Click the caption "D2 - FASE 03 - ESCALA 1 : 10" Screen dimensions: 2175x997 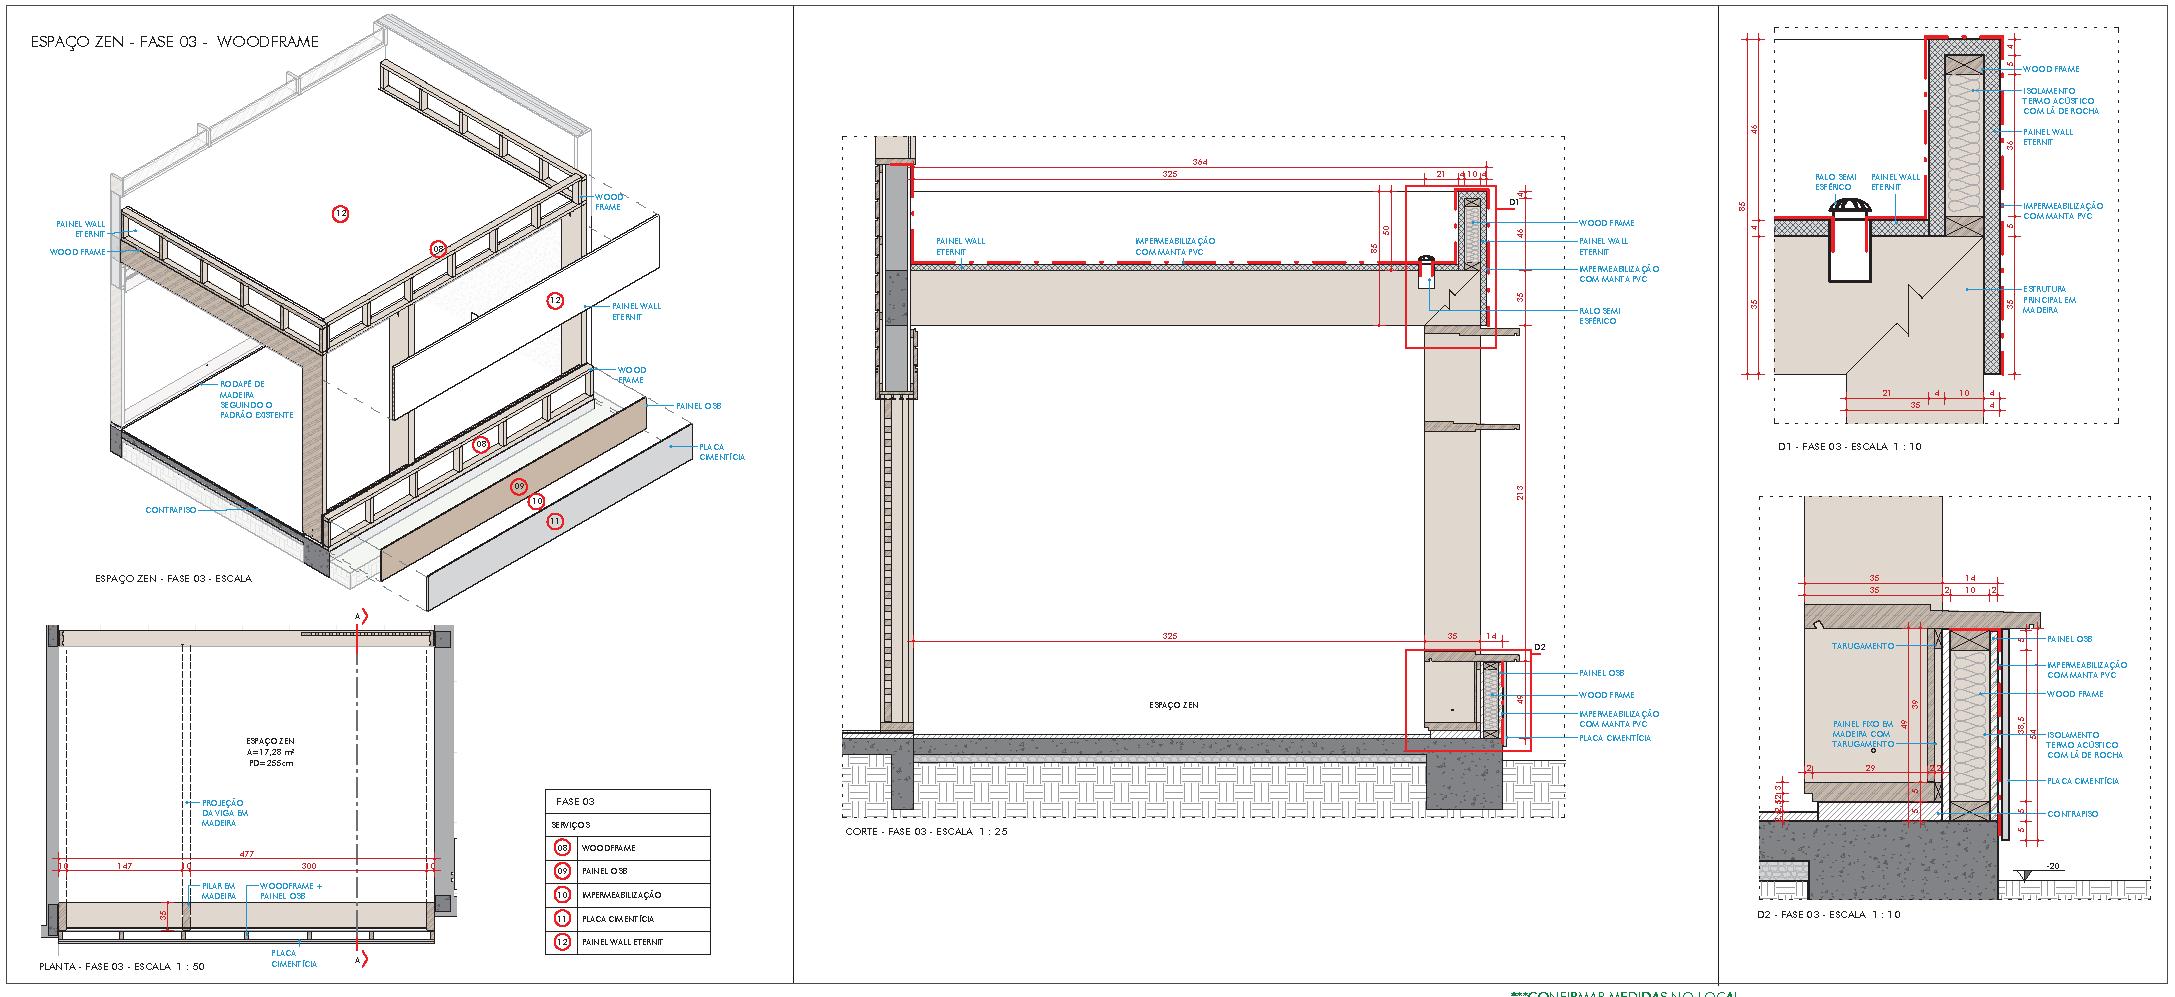[1829, 914]
